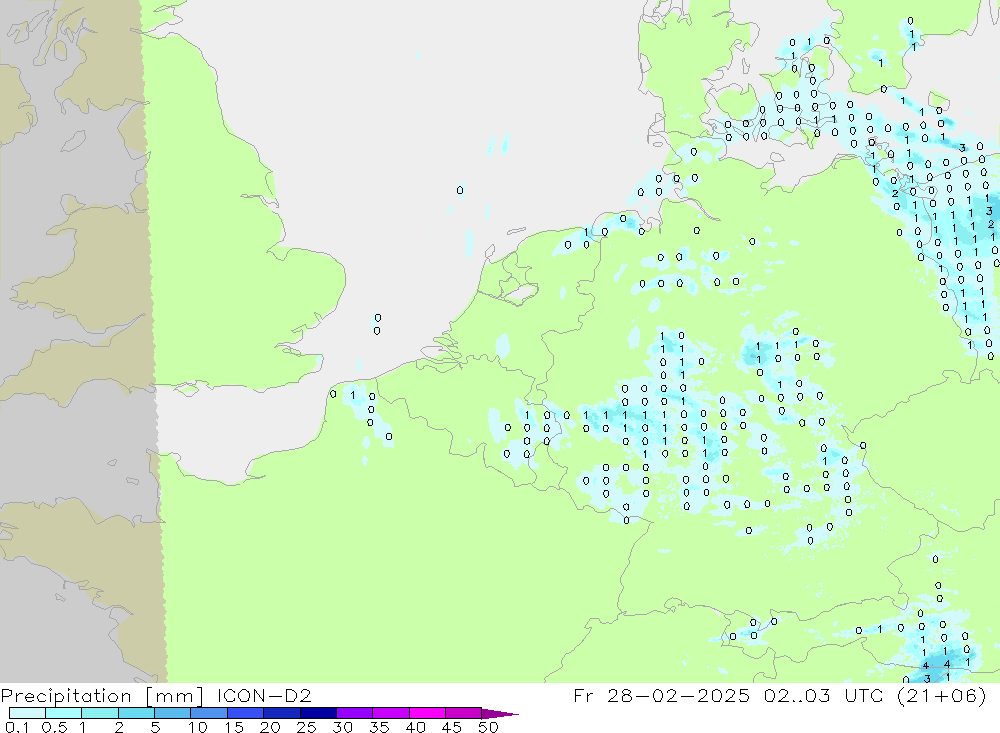Screen dimensions: 1000x733
Task: Click the '45' legend scale label
Action: click(x=452, y=727)
